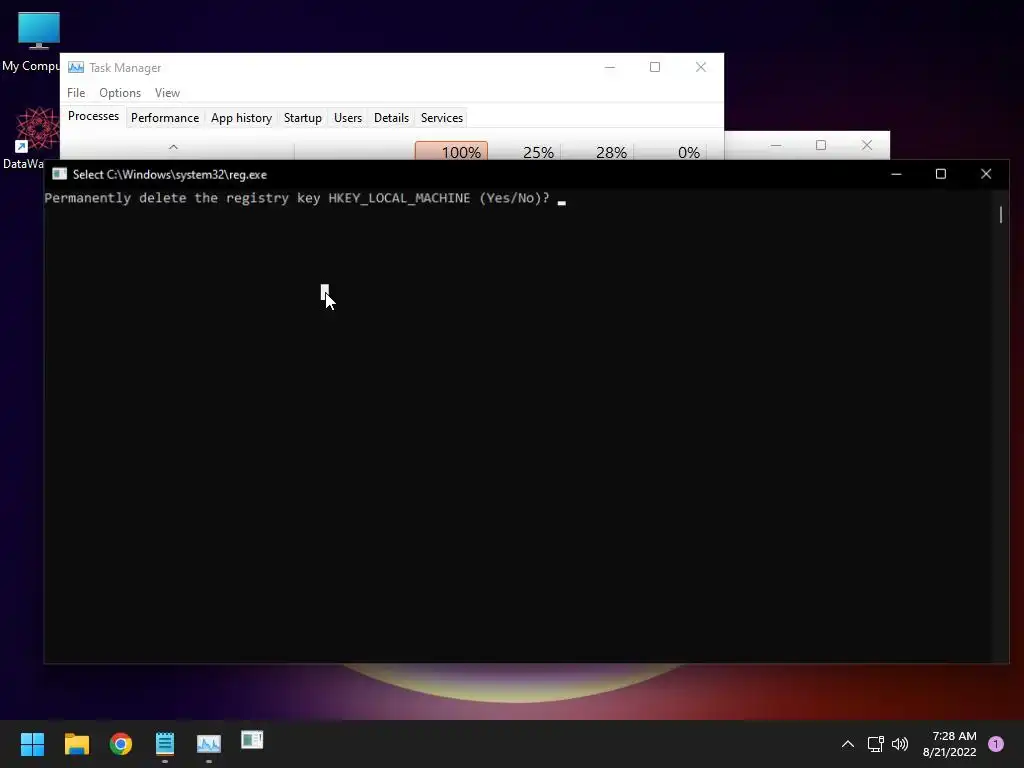The height and width of the screenshot is (768, 1024).
Task: Switch to the Users tab
Action: (x=347, y=118)
